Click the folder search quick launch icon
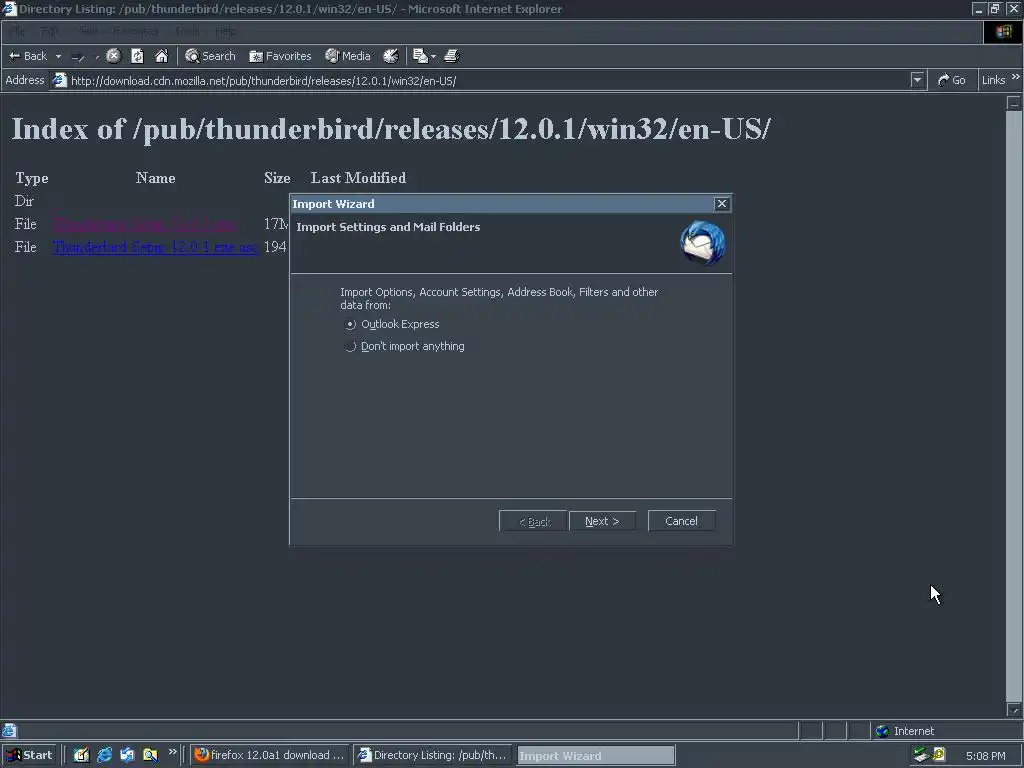This screenshot has width=1024, height=768. point(150,755)
